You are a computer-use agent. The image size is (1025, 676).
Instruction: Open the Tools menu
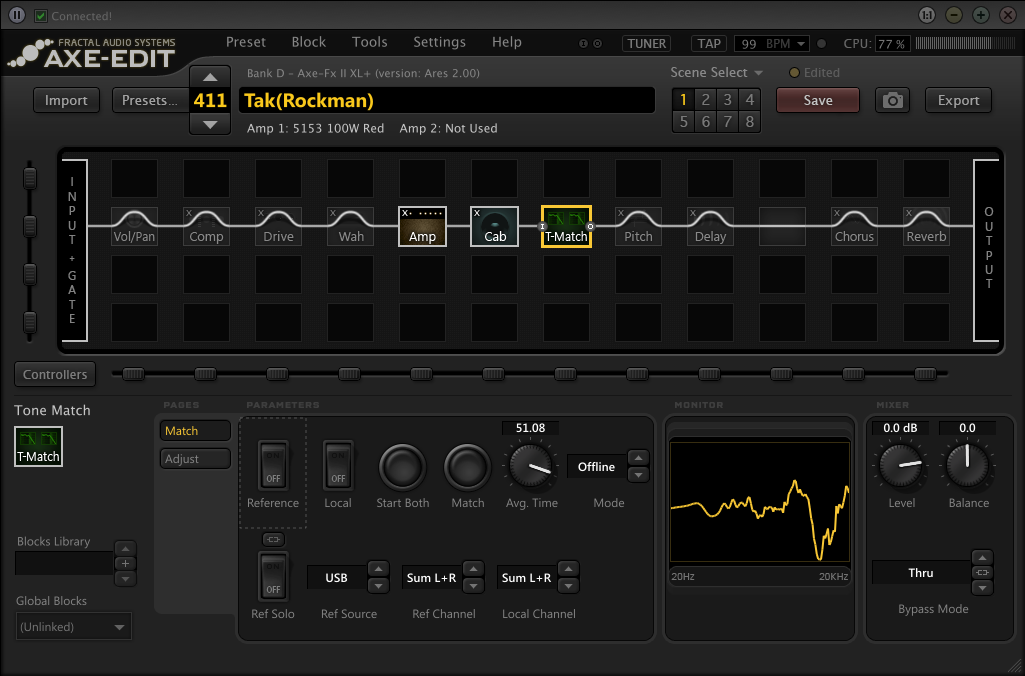tap(369, 42)
